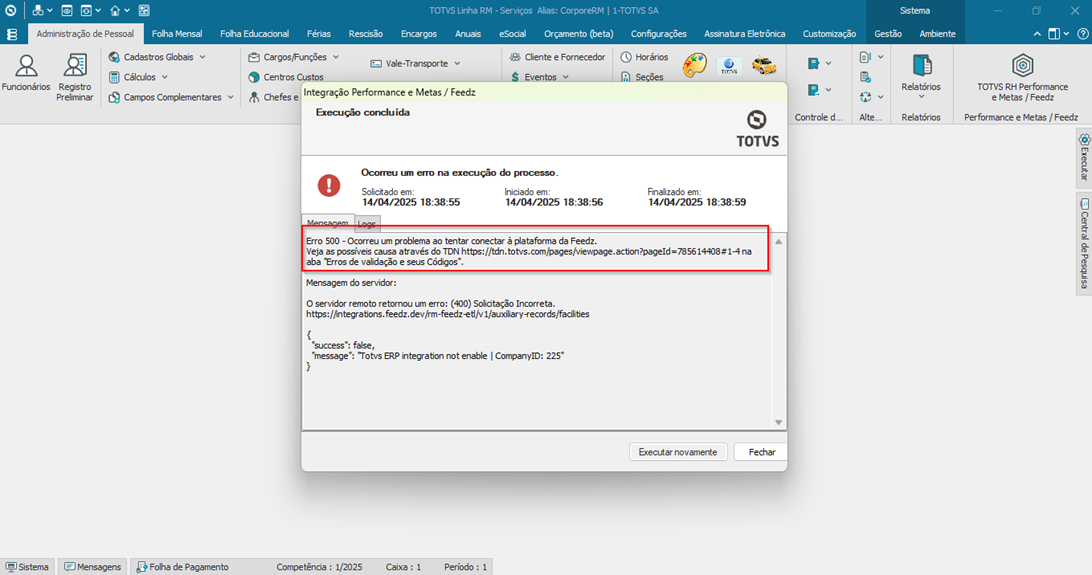
Task: Click the message scrollbar down arrow
Action: pos(779,423)
